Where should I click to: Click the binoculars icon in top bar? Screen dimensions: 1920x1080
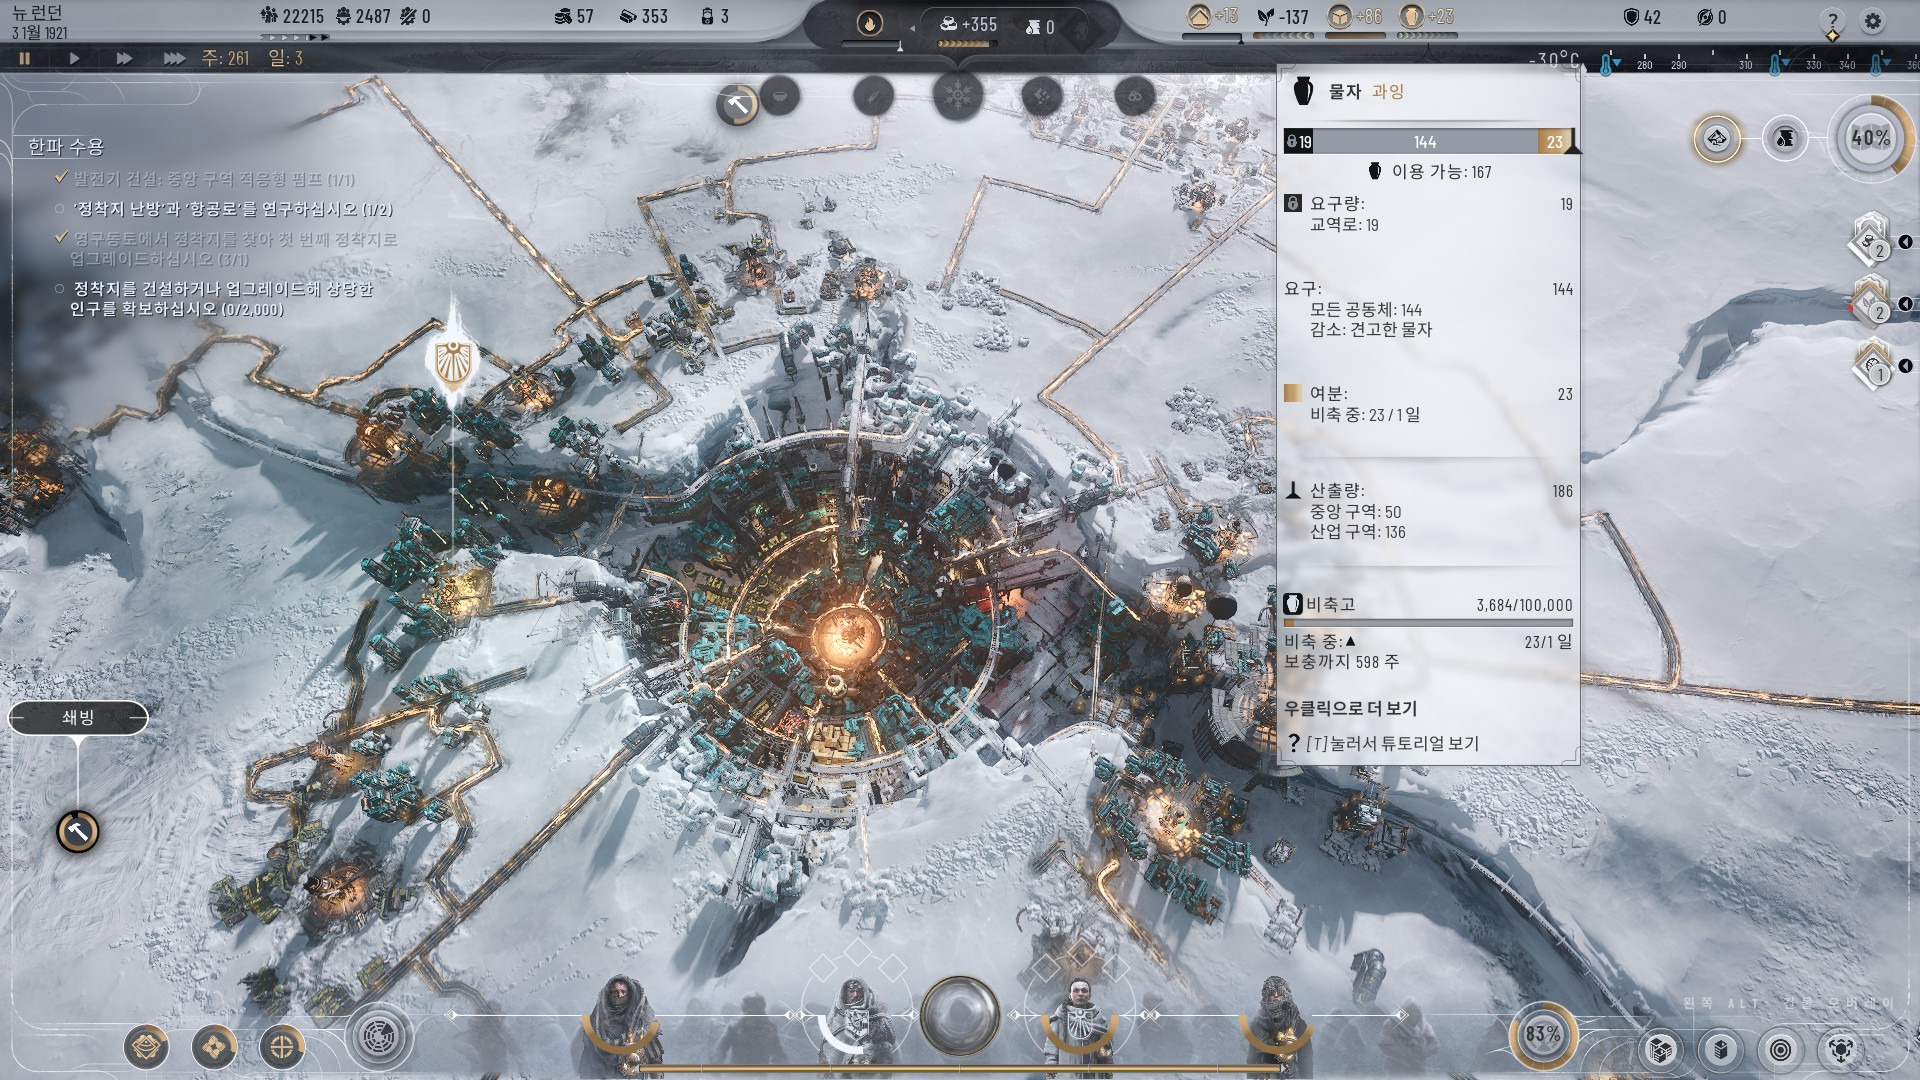point(1134,97)
